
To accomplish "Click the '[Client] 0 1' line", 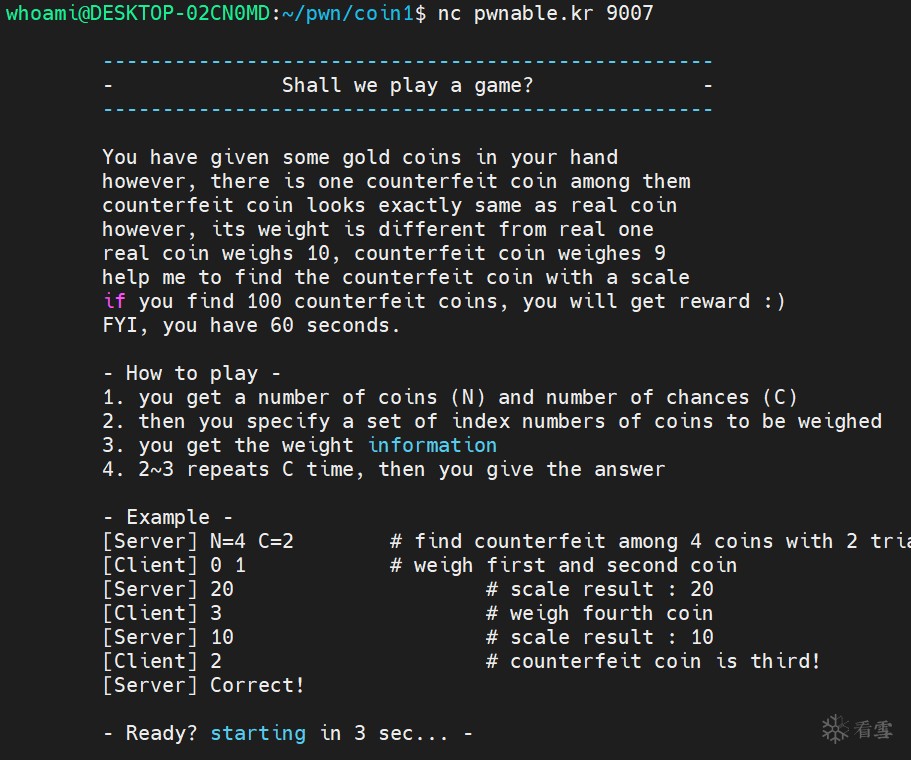I will [x=174, y=565].
